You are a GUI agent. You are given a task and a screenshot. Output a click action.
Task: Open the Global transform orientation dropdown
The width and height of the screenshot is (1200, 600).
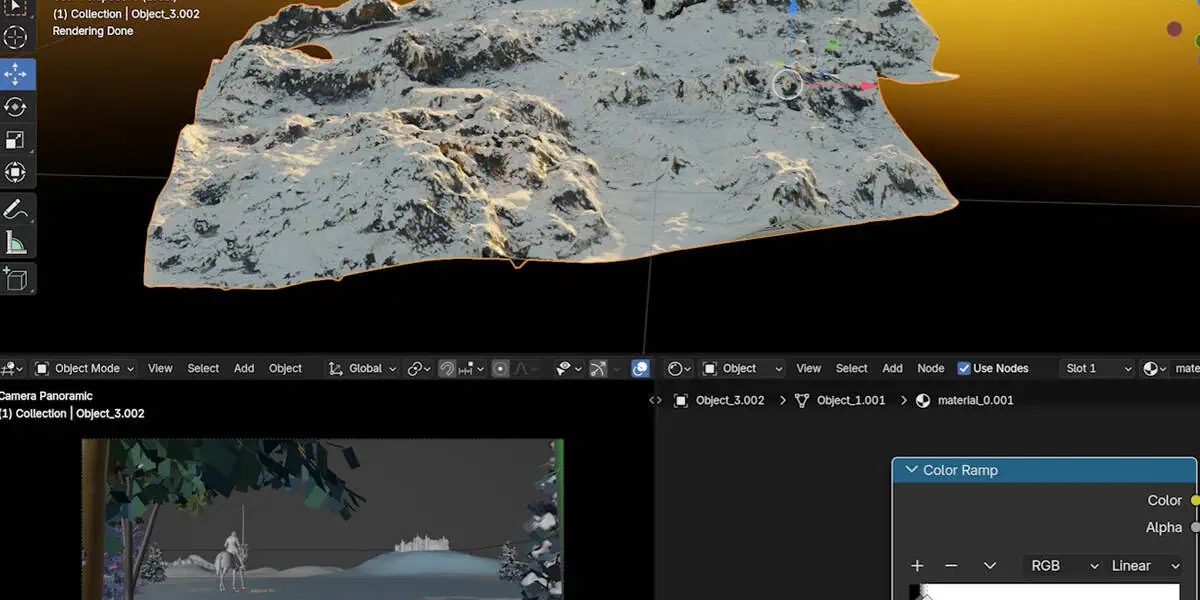[x=363, y=368]
